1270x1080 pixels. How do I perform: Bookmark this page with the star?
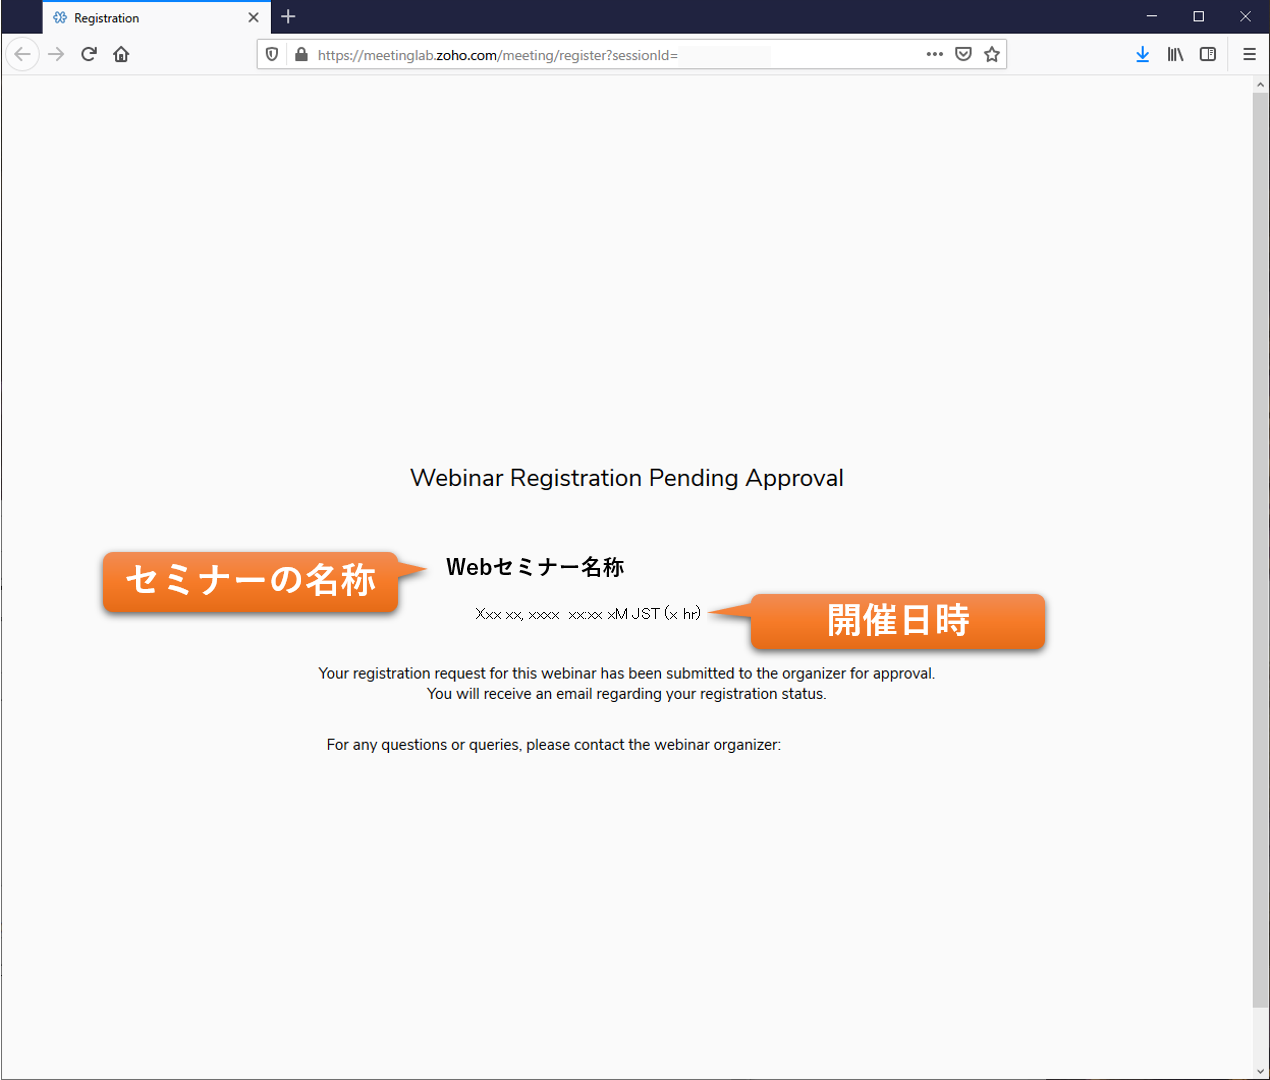[992, 54]
